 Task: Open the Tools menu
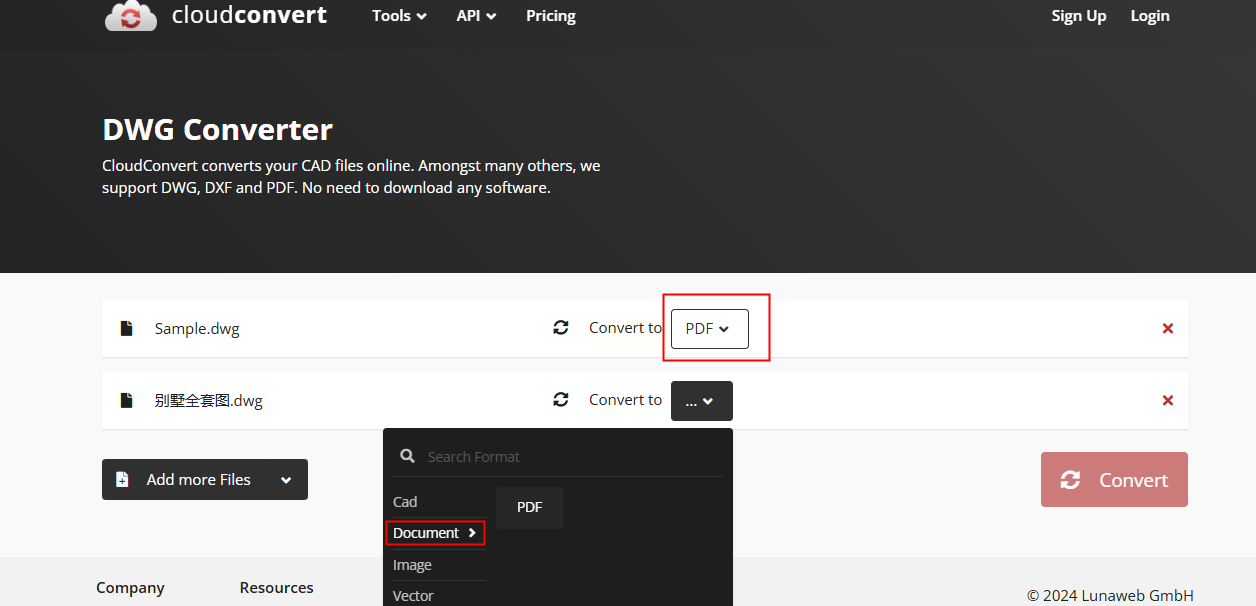click(399, 16)
